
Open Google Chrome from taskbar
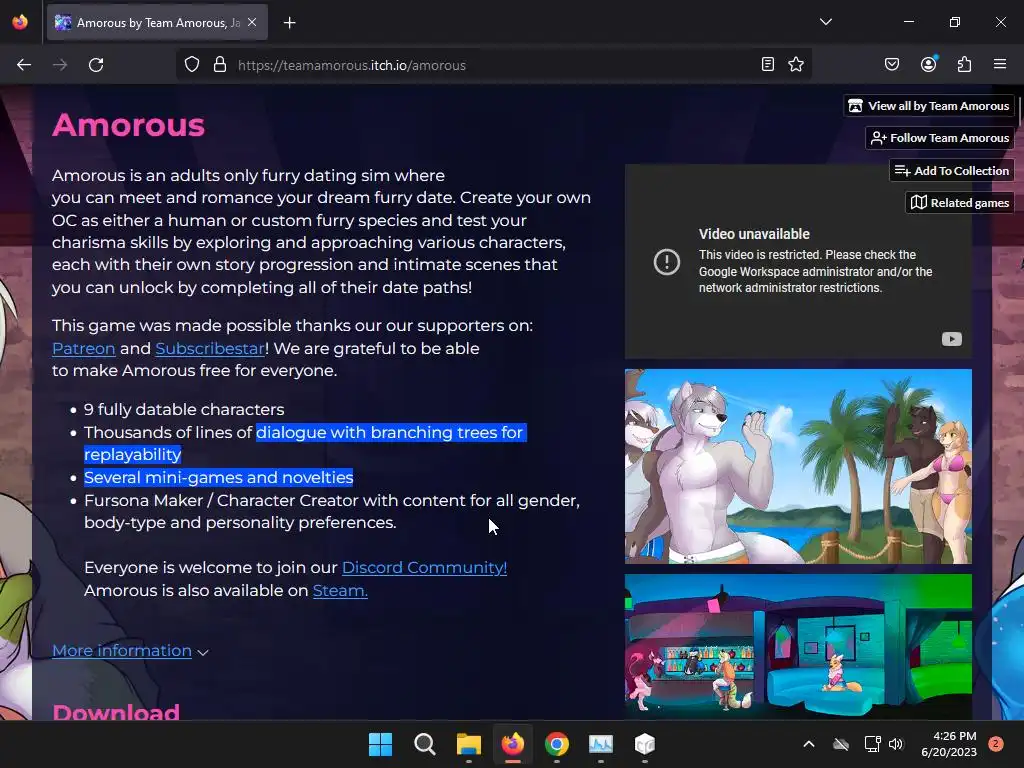(x=557, y=744)
